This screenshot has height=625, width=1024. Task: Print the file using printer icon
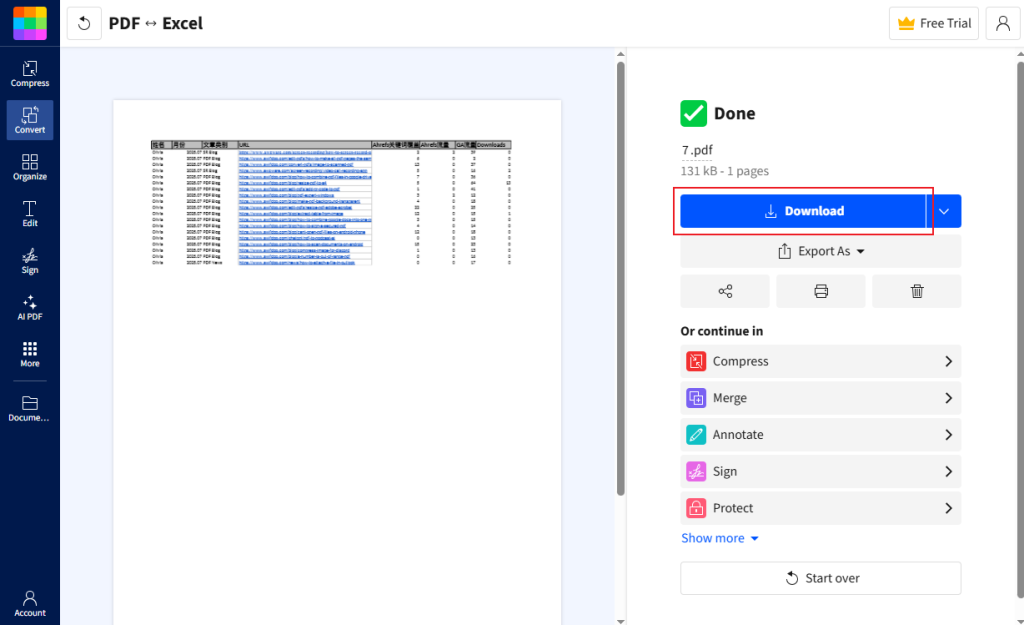(x=821, y=291)
